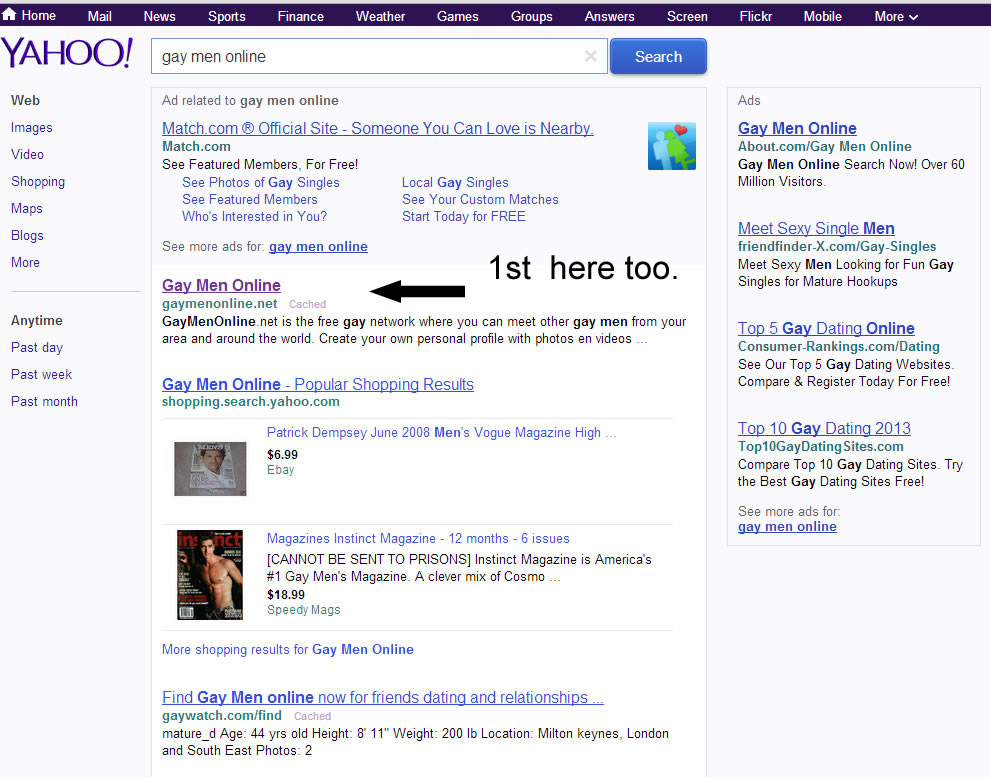The width and height of the screenshot is (991, 777).
Task: Click the blue Search button
Action: [x=658, y=57]
